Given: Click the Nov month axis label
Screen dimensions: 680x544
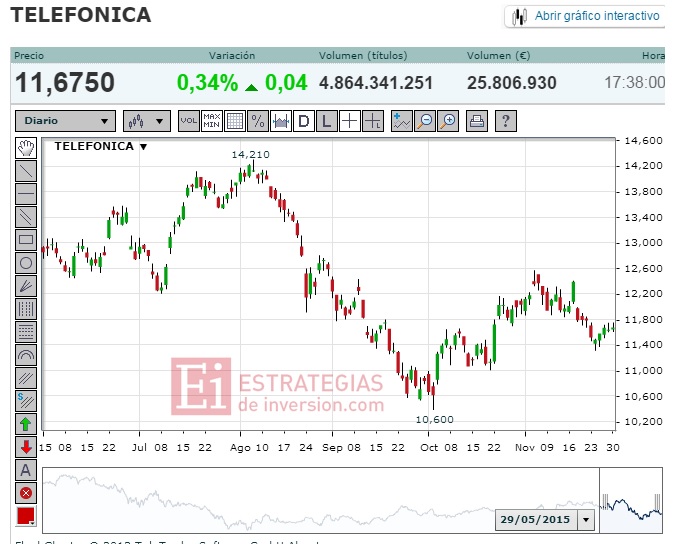Looking at the screenshot, I should (525, 448).
